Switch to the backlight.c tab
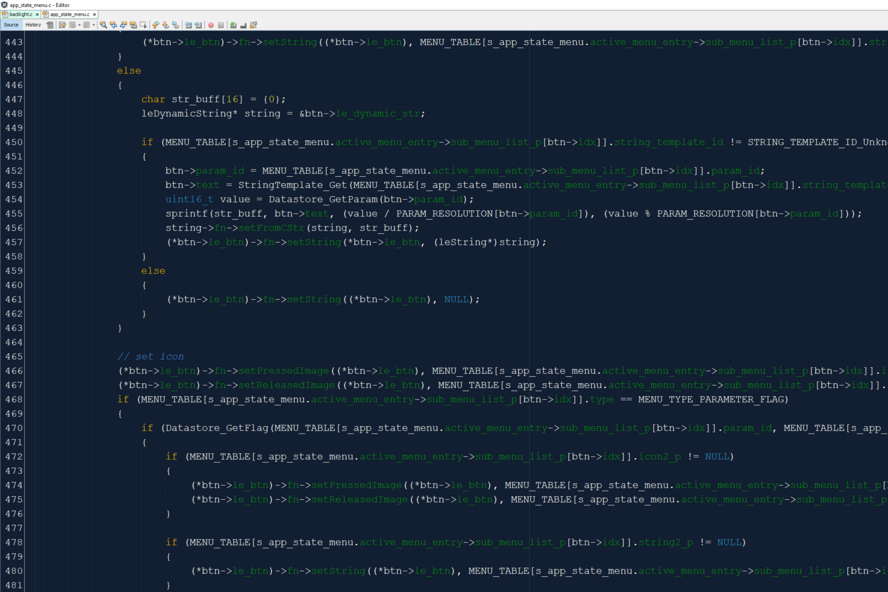 [x=19, y=15]
